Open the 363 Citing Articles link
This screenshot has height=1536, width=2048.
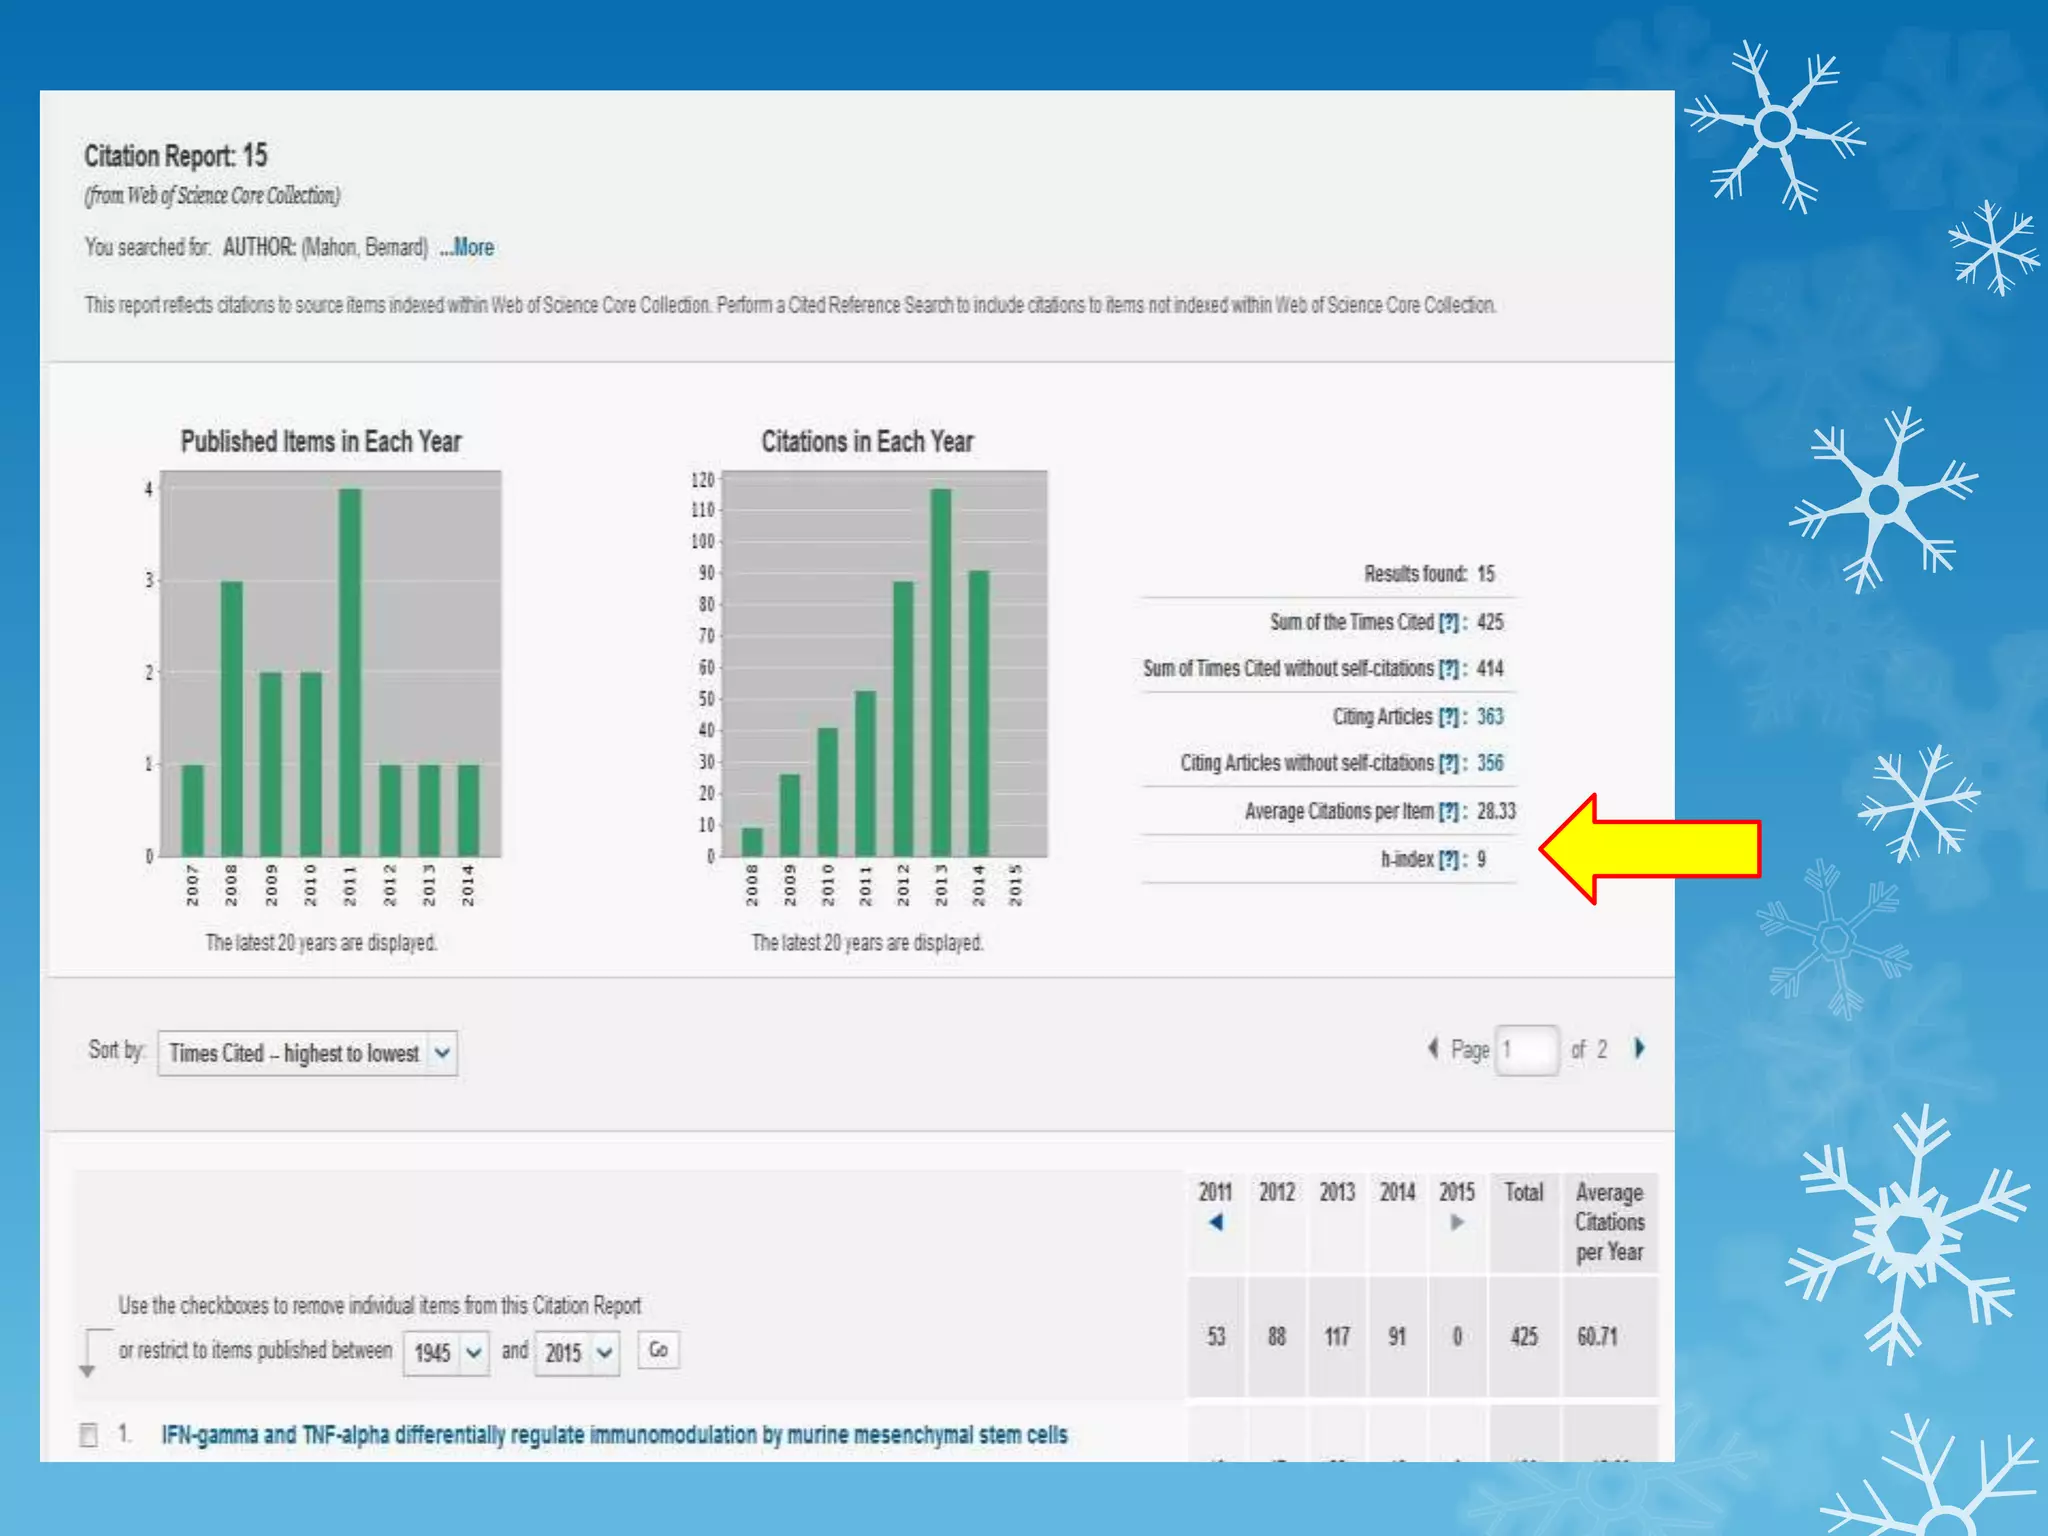pos(1490,717)
